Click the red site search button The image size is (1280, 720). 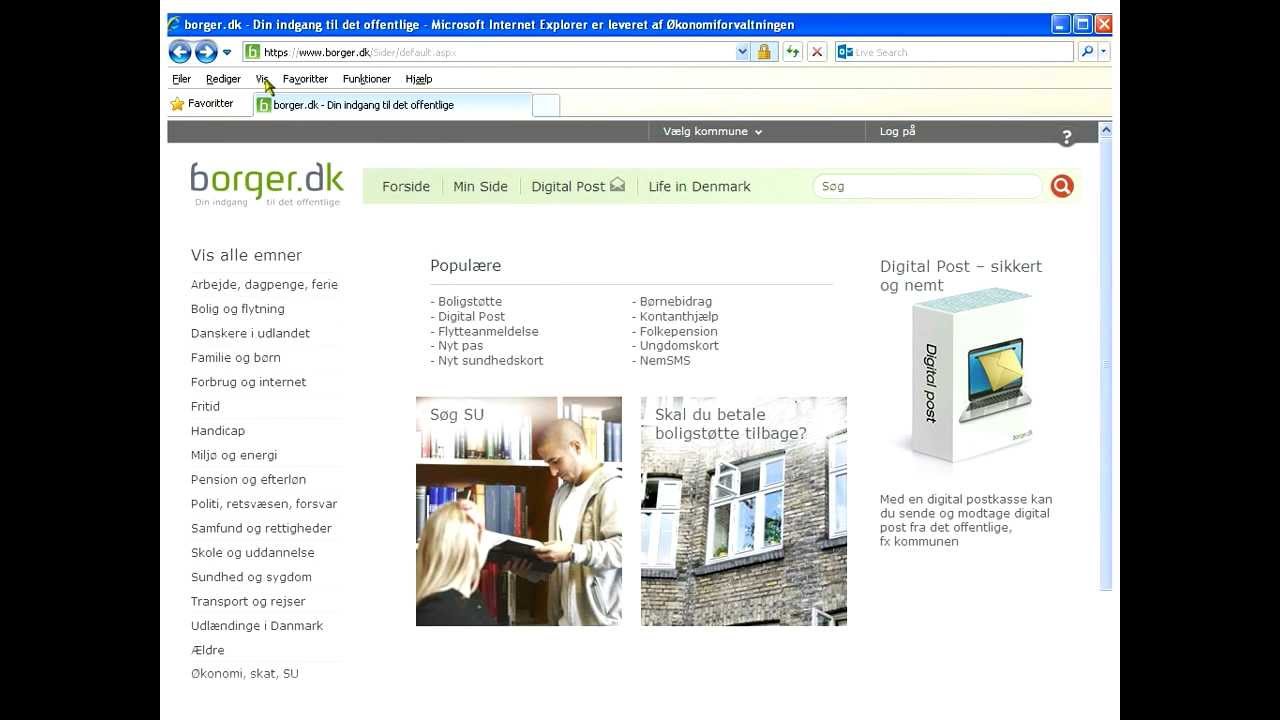click(1062, 186)
